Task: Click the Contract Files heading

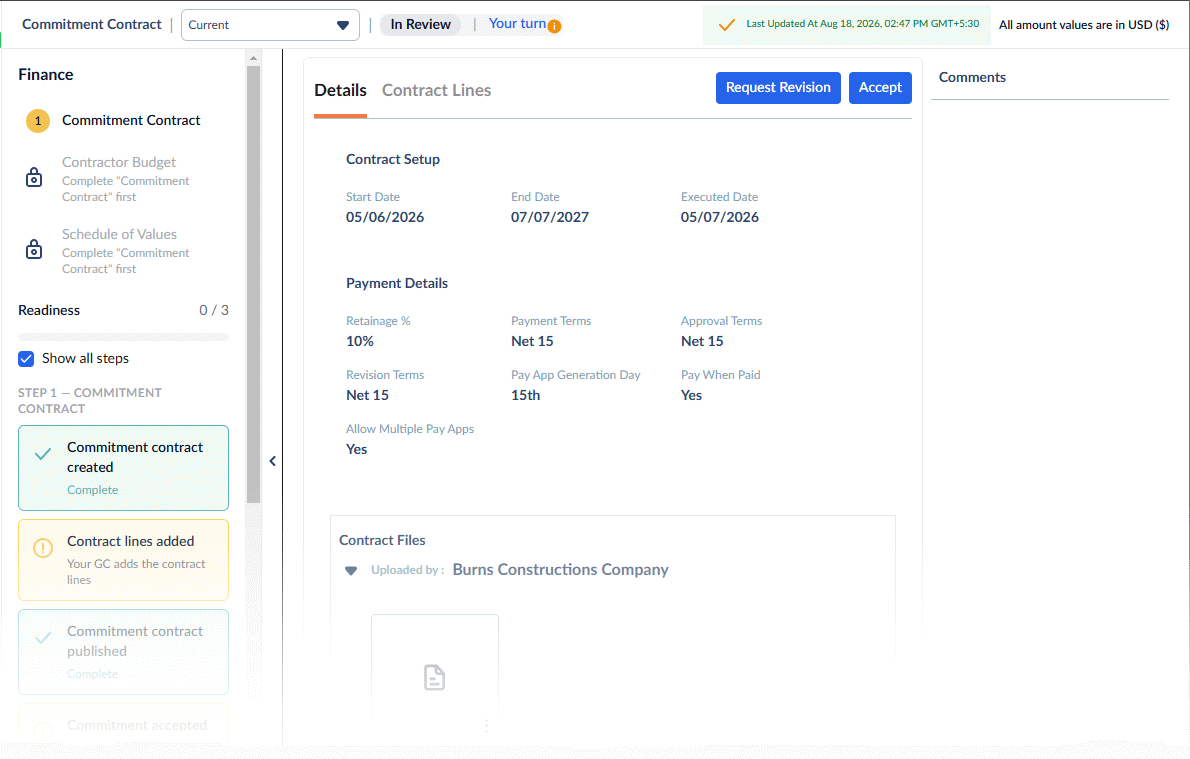Action: coord(382,540)
